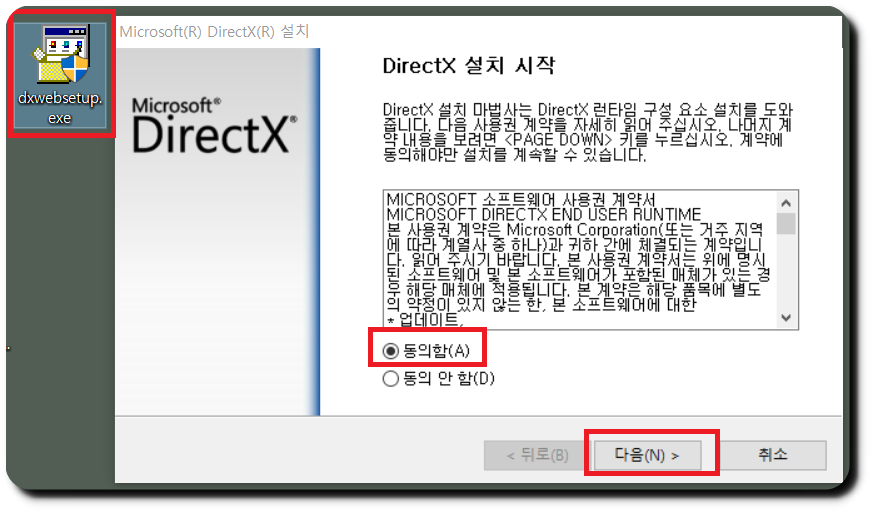
Task: Click the 'MICROSOFT DIRECTX END USER RUNTIME' line
Action: (544, 215)
